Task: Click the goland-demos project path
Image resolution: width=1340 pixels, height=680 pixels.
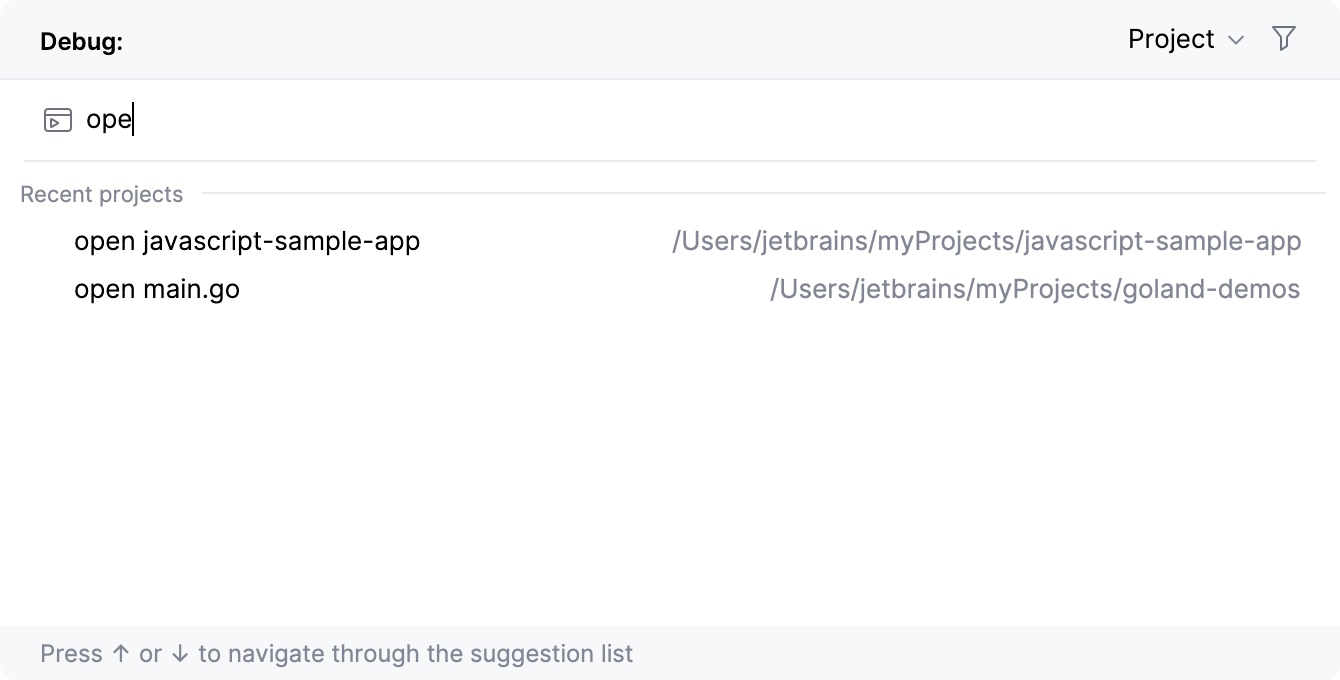Action: [x=1035, y=289]
